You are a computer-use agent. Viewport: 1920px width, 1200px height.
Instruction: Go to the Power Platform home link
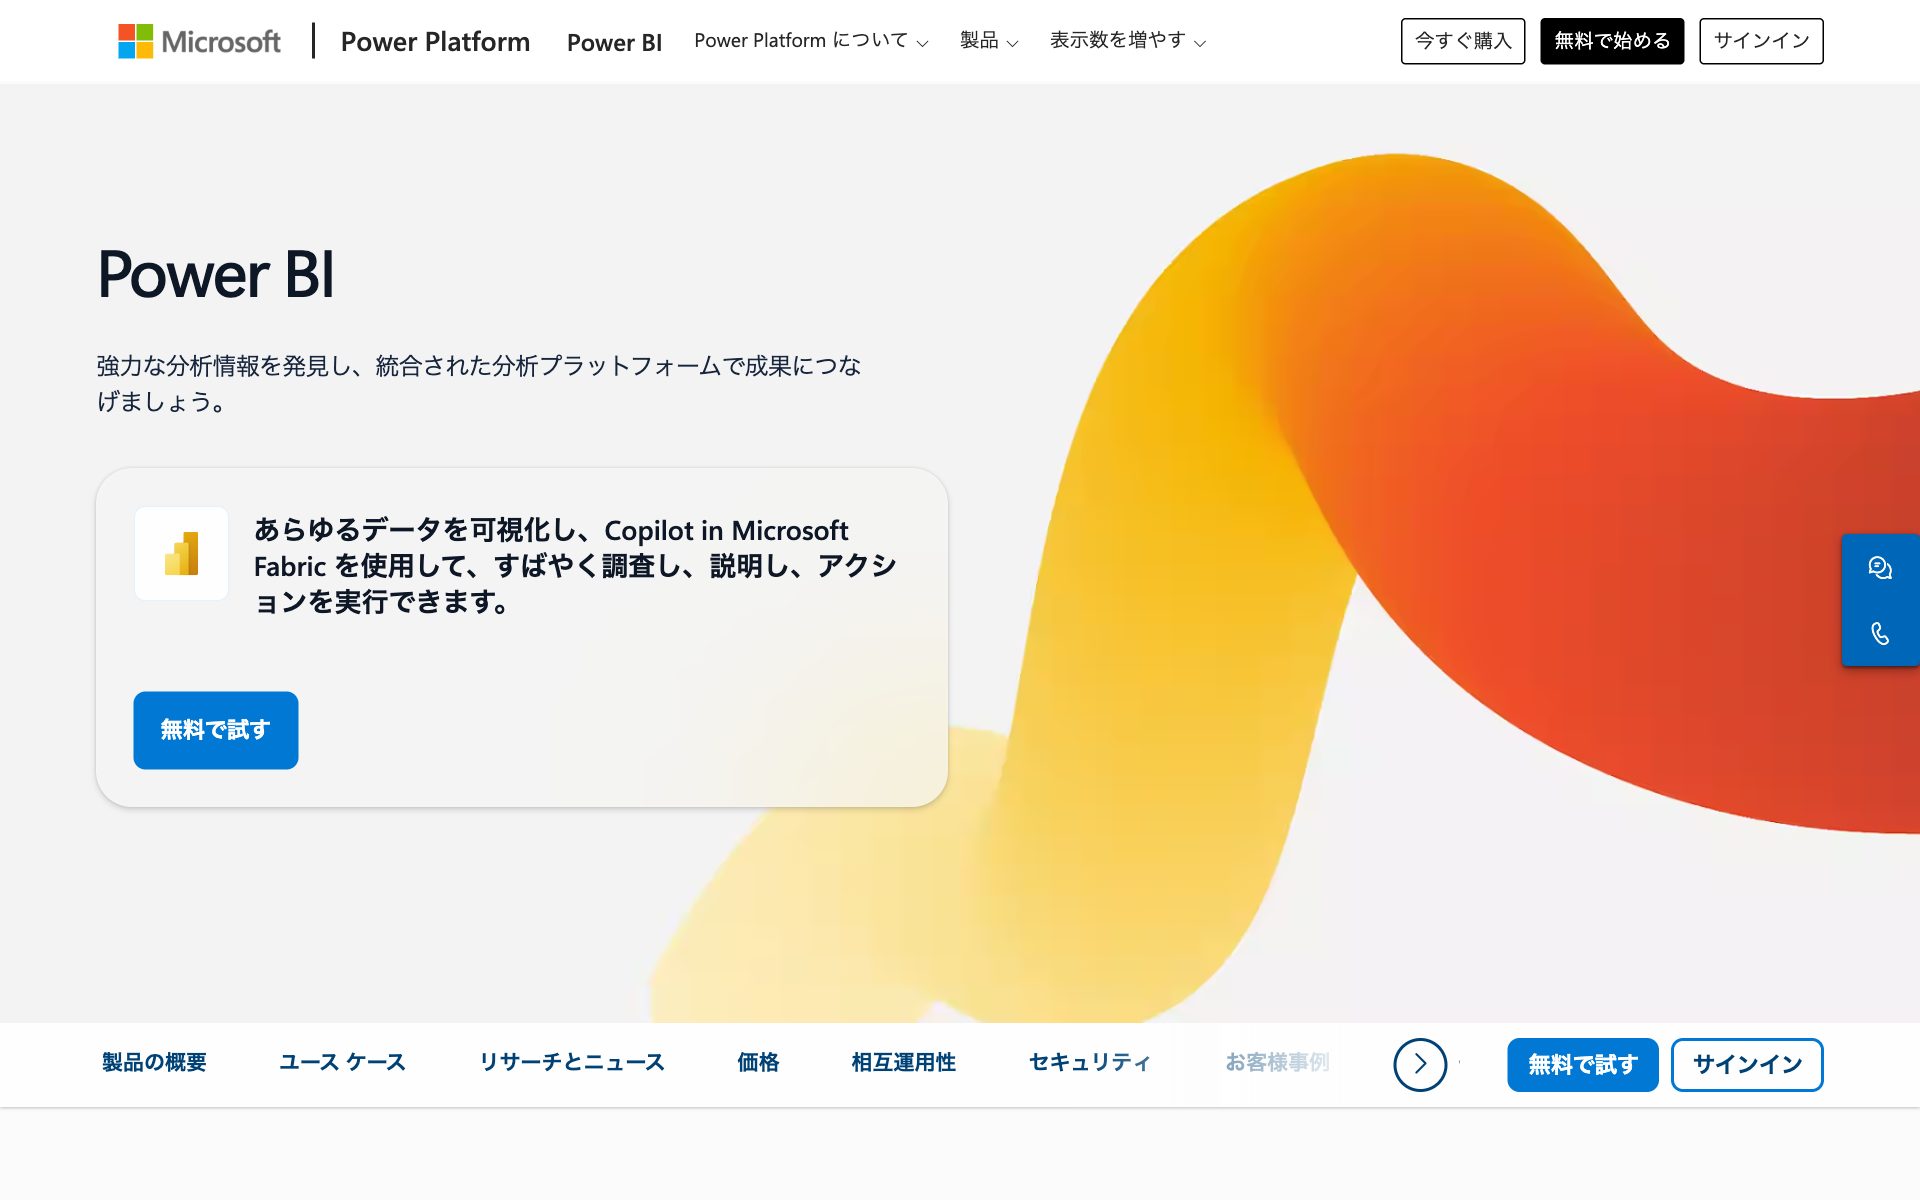(435, 41)
